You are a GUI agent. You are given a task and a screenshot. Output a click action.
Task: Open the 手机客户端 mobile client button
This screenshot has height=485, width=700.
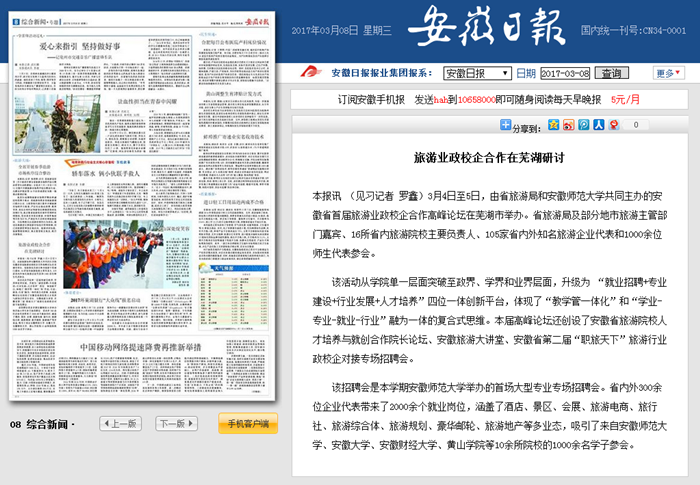tap(248, 423)
